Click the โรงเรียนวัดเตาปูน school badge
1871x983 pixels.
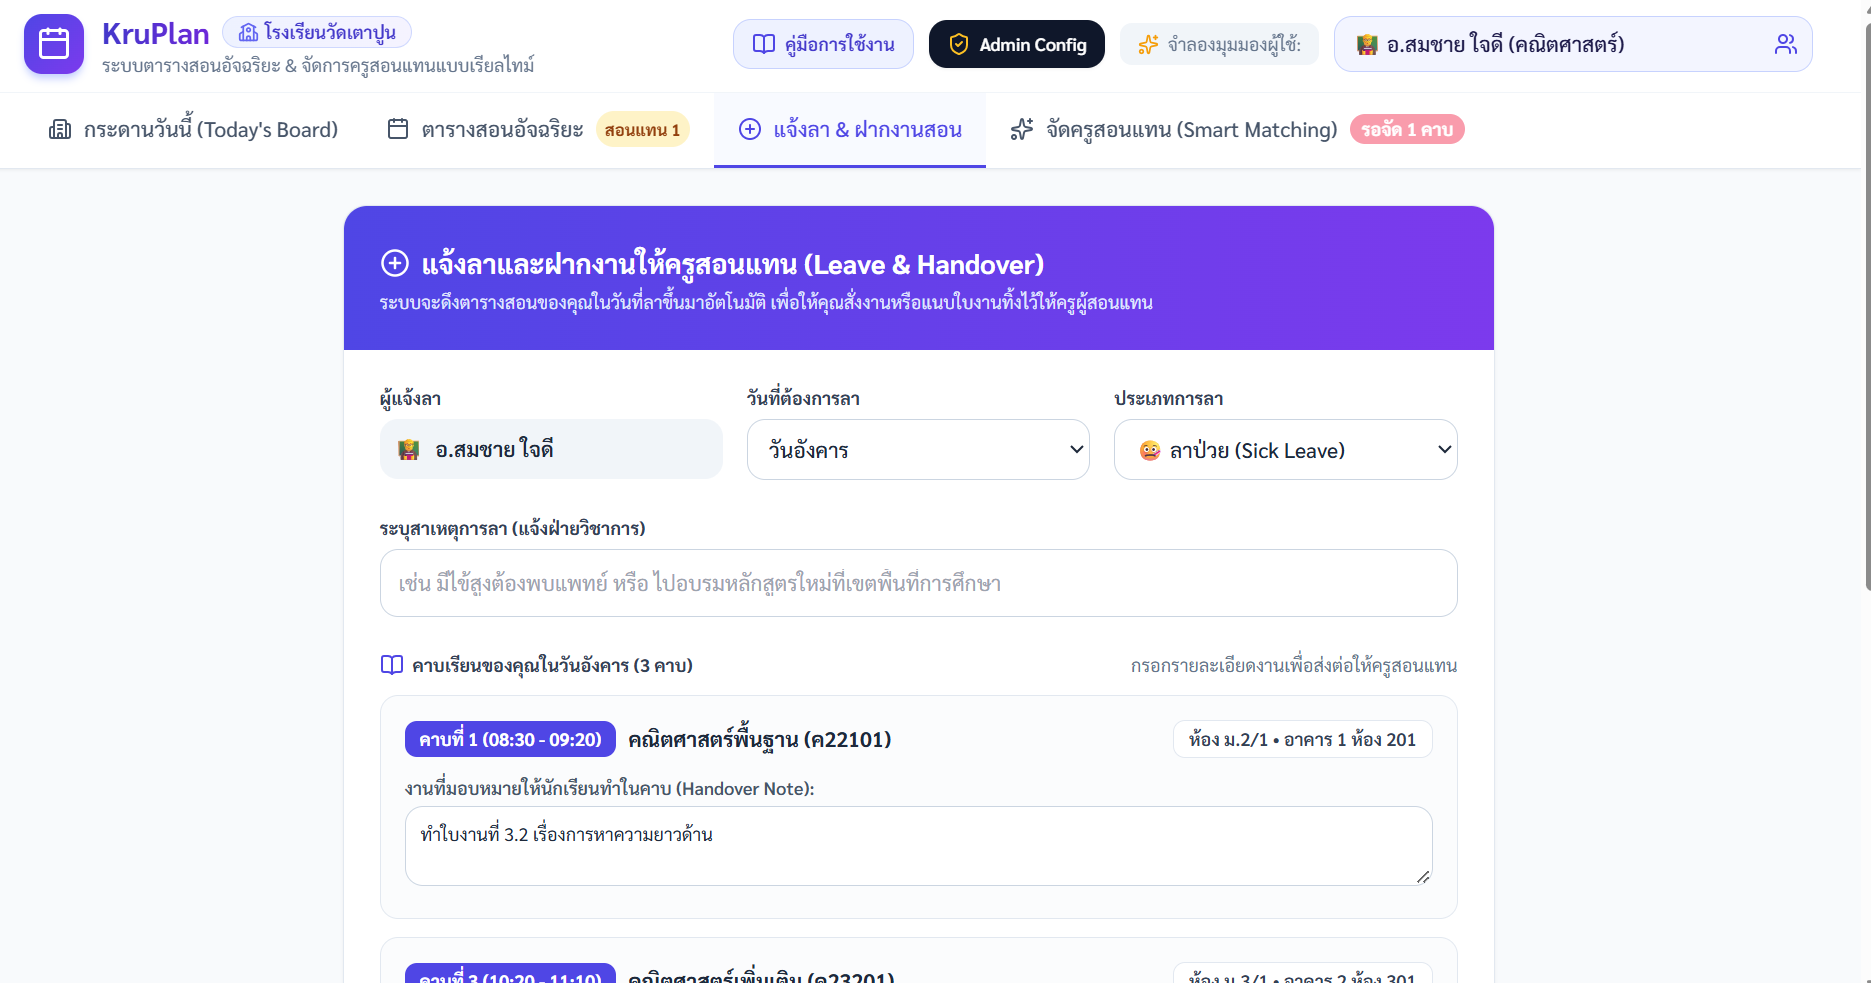click(317, 33)
